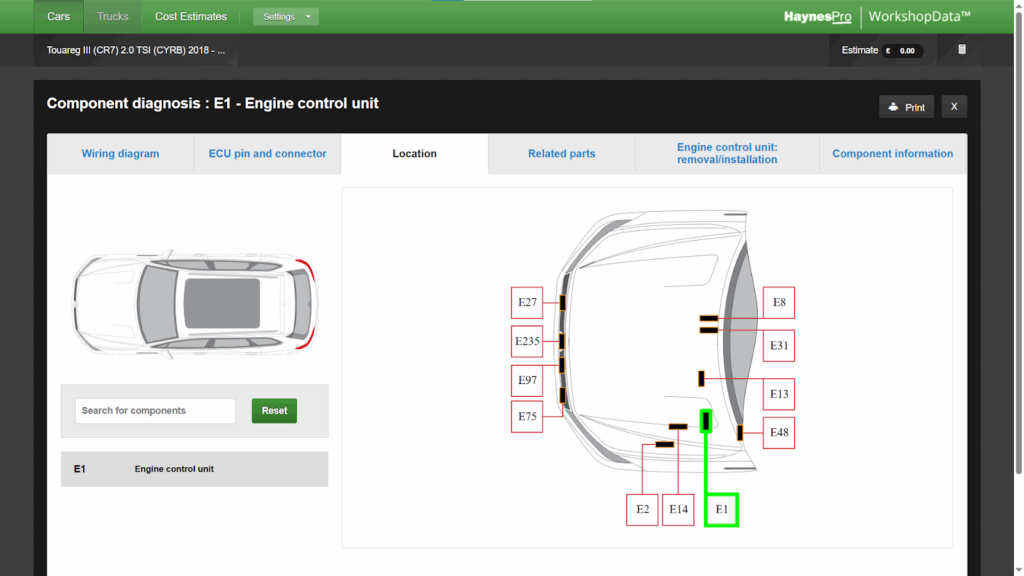The image size is (1024, 576).
Task: Open the Cost Estimates menu
Action: coord(190,16)
